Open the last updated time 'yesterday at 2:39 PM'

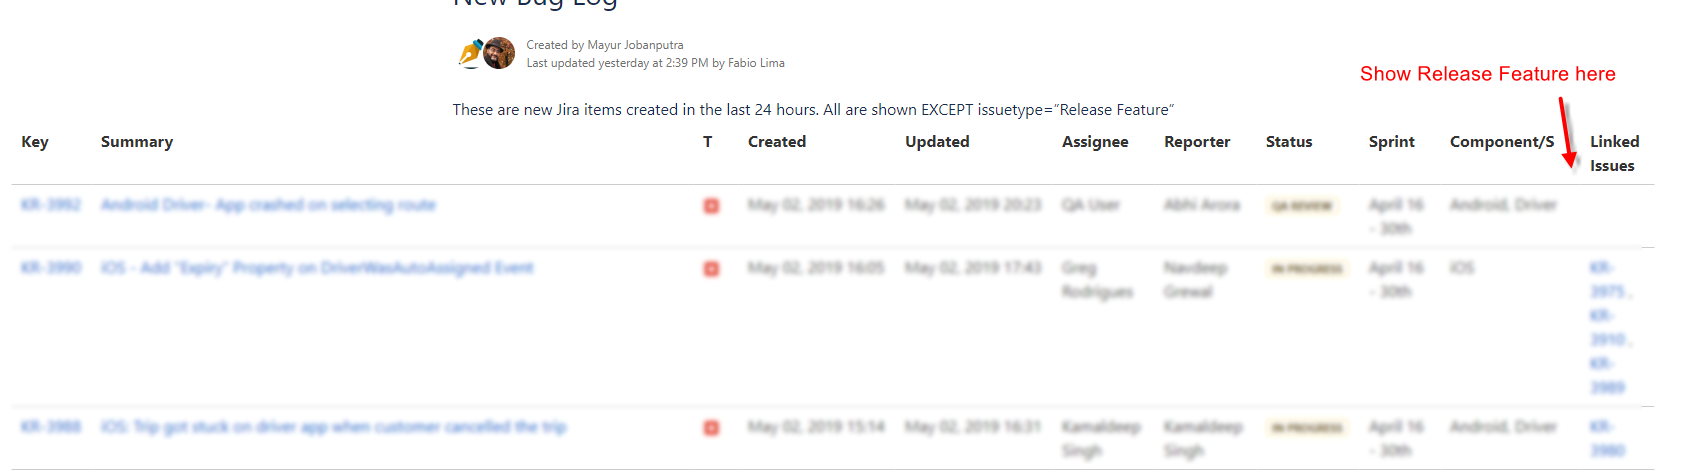pyautogui.click(x=651, y=63)
